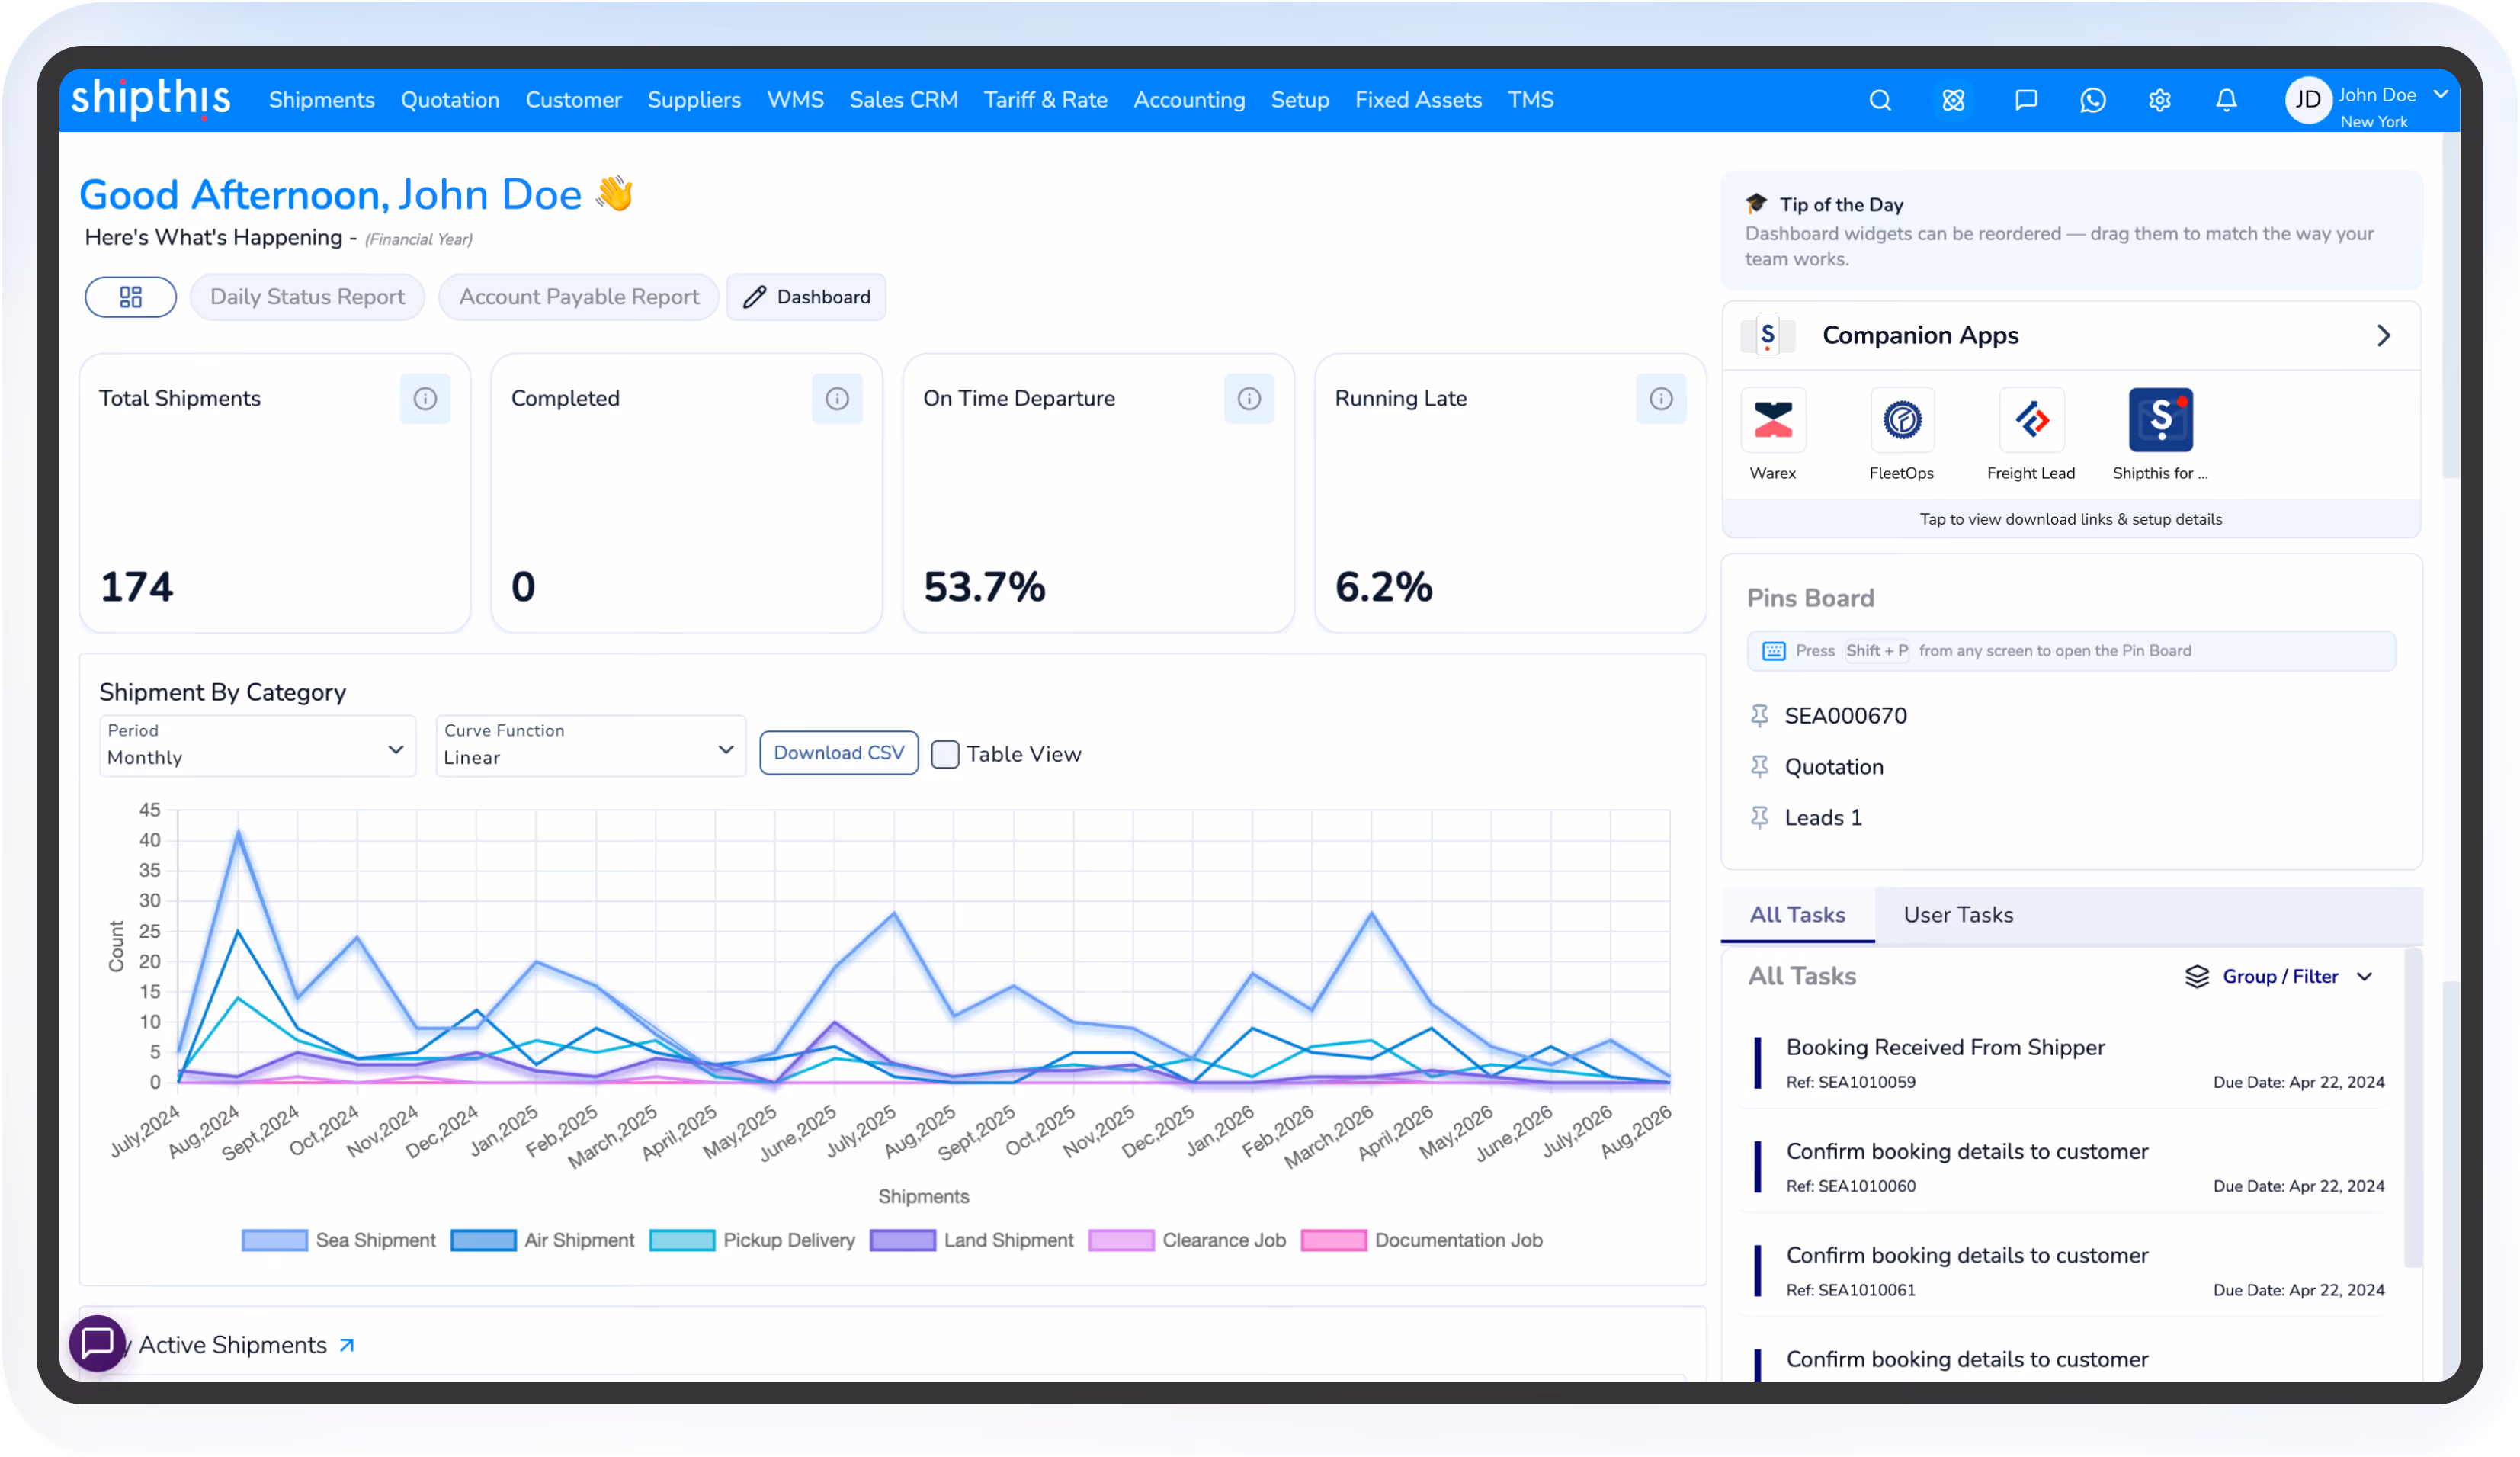Open notifications bell
2520x1457 pixels.
(2225, 100)
